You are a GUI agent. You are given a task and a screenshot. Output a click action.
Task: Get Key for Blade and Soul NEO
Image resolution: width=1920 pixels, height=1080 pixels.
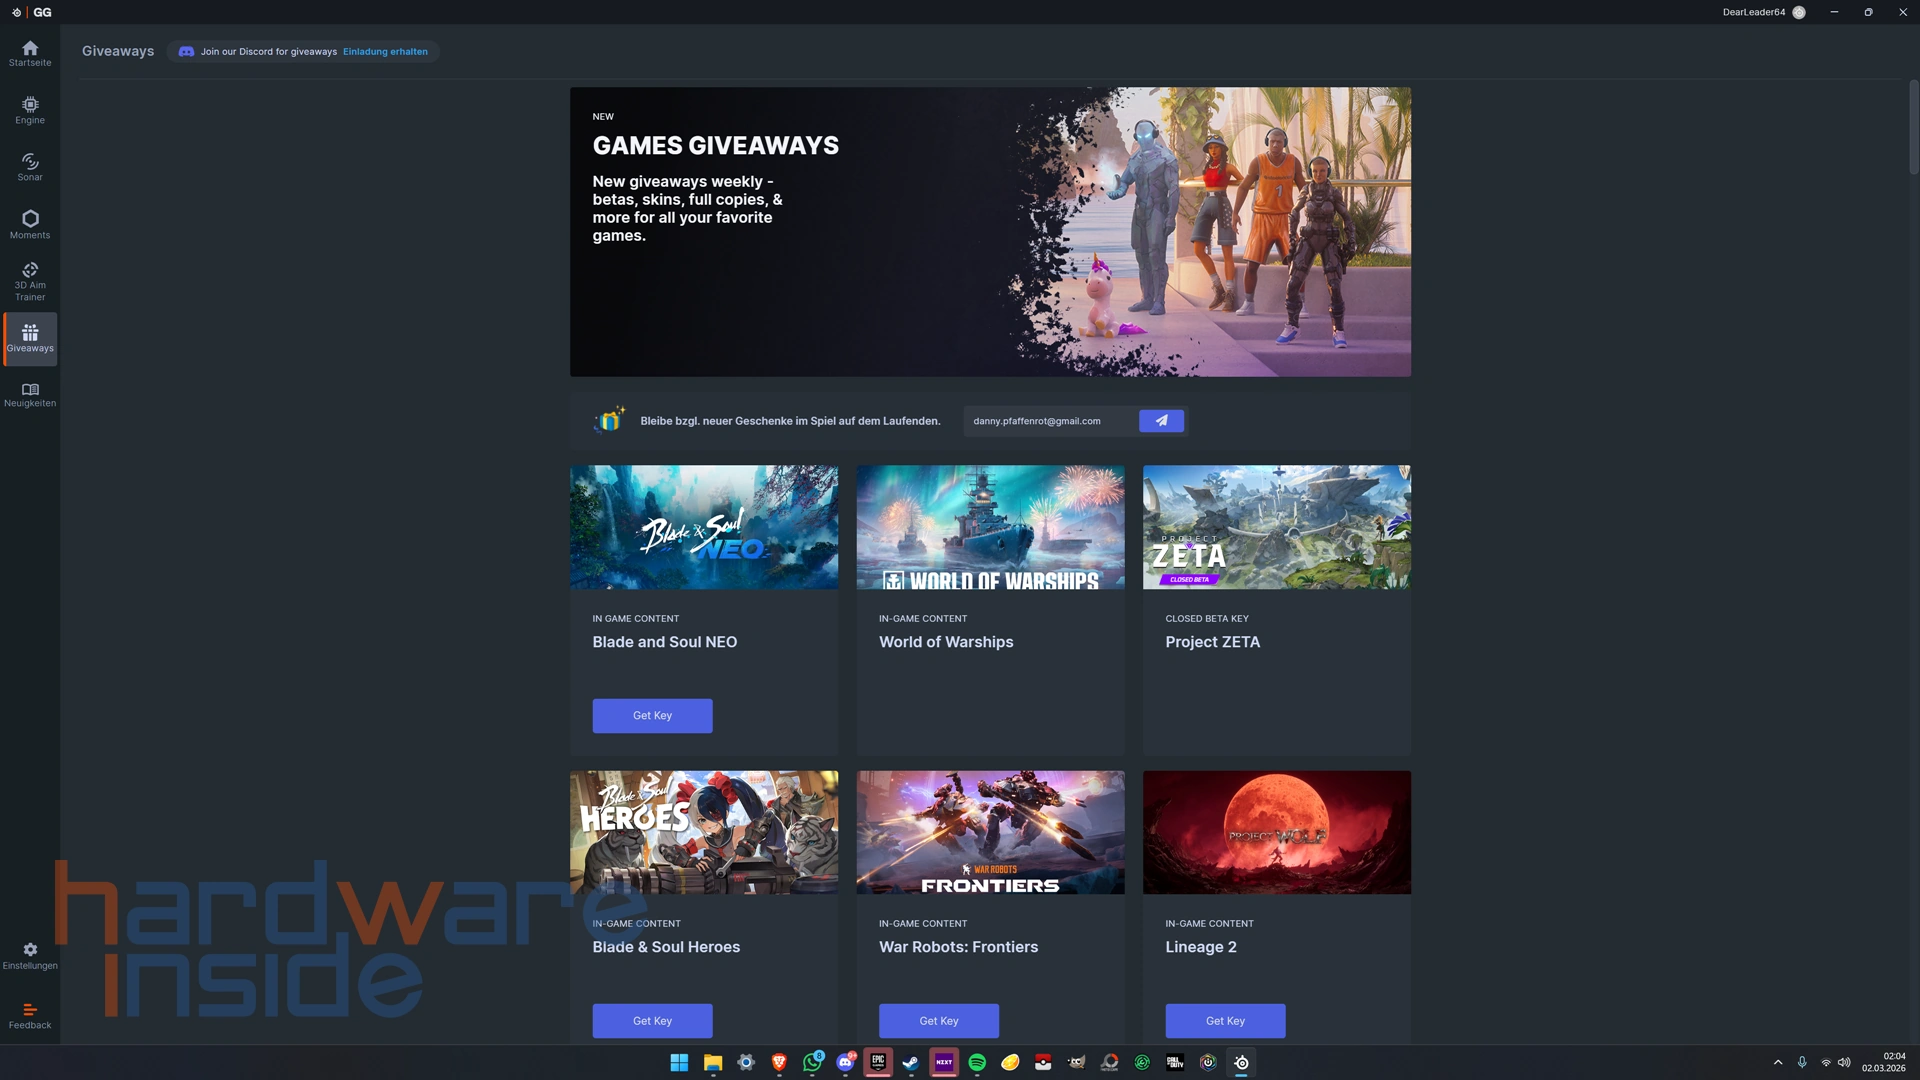click(x=652, y=716)
